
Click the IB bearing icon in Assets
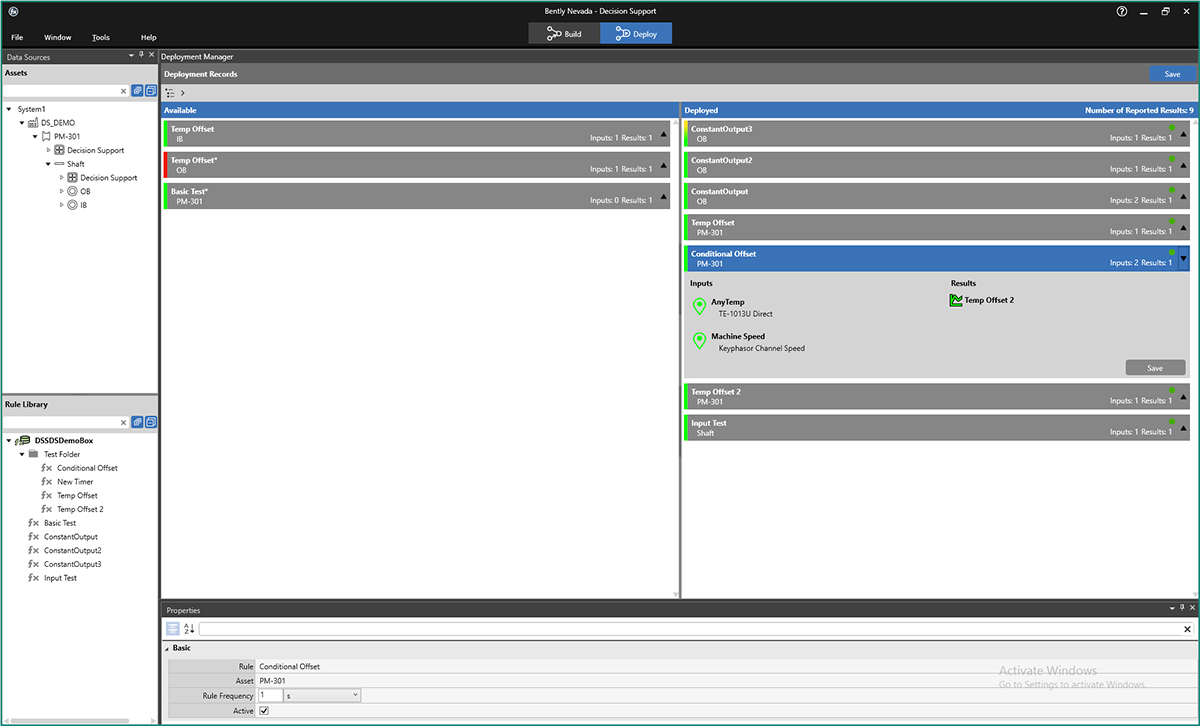pyautogui.click(x=72, y=205)
